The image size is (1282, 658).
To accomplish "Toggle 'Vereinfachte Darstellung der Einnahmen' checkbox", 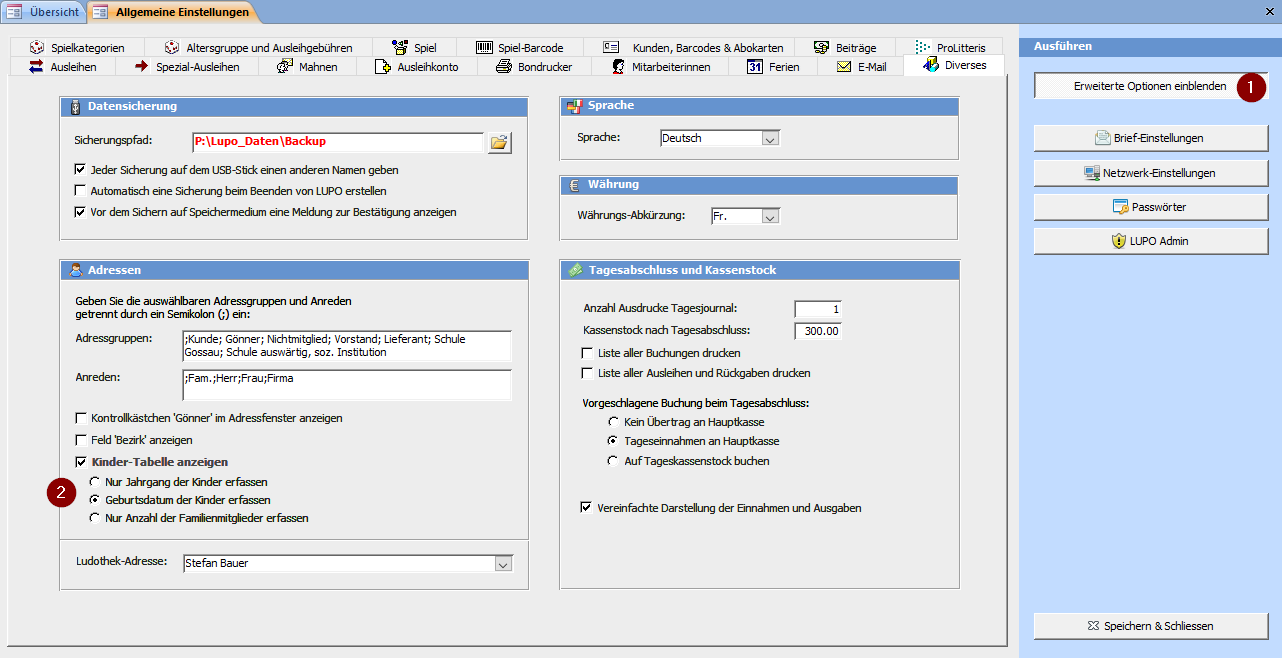I will (x=586, y=508).
